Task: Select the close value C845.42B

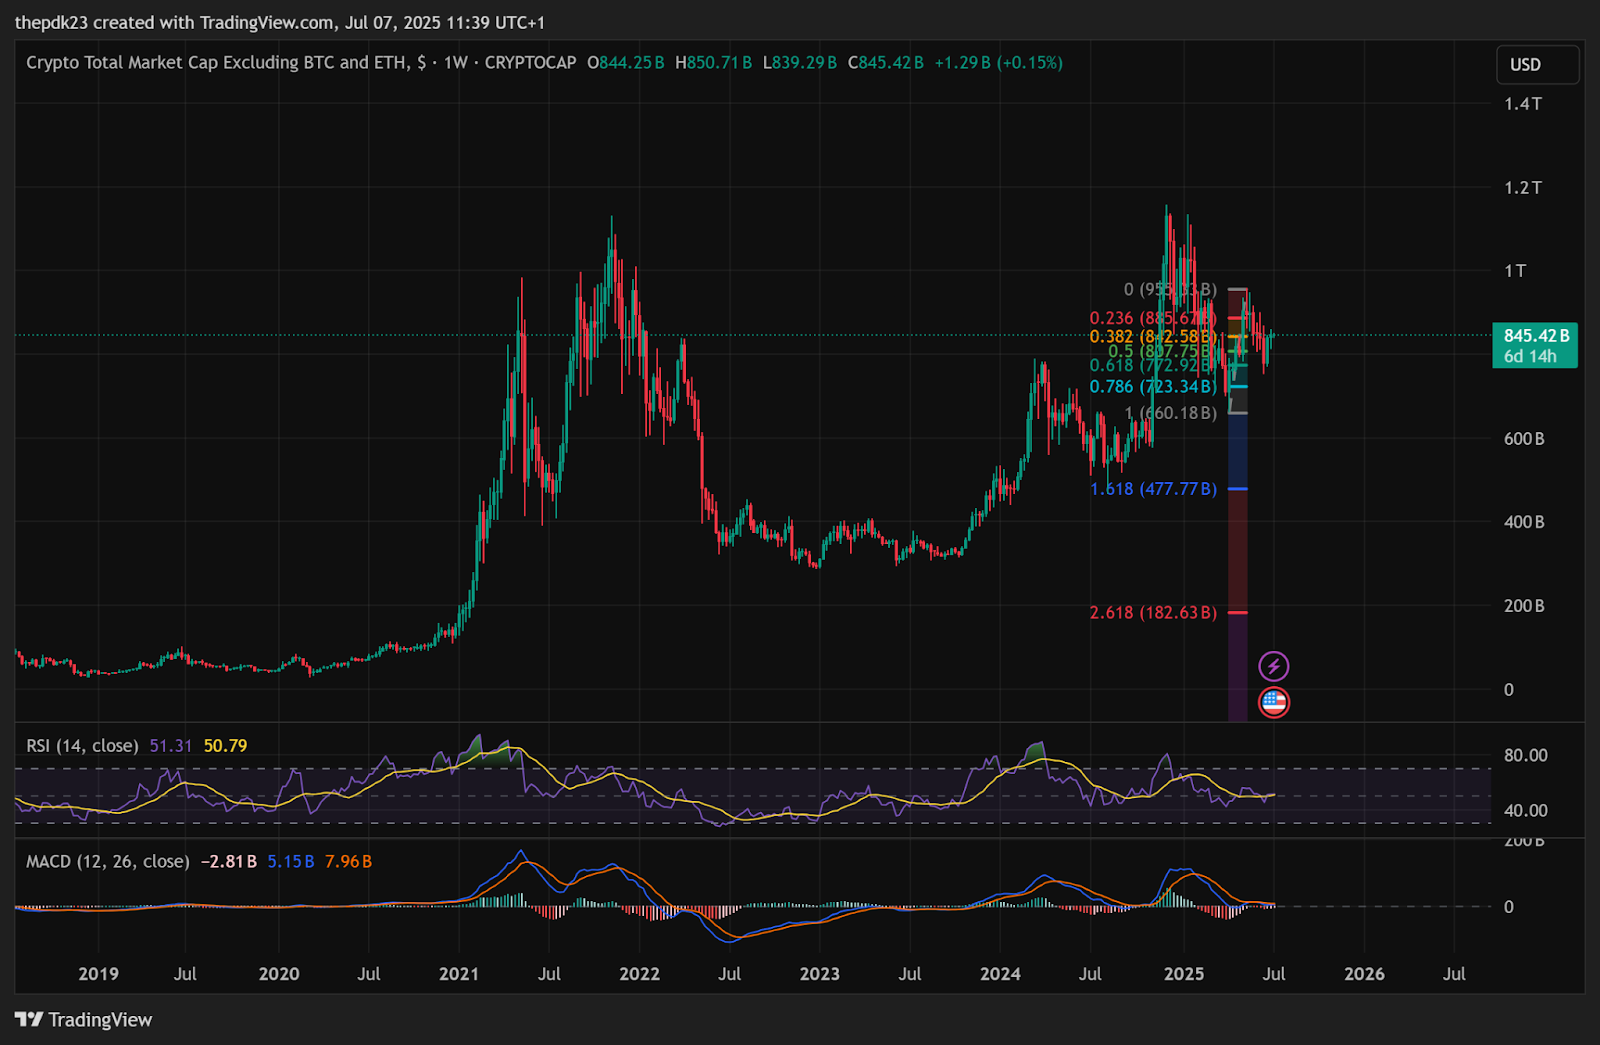Action: (886, 62)
